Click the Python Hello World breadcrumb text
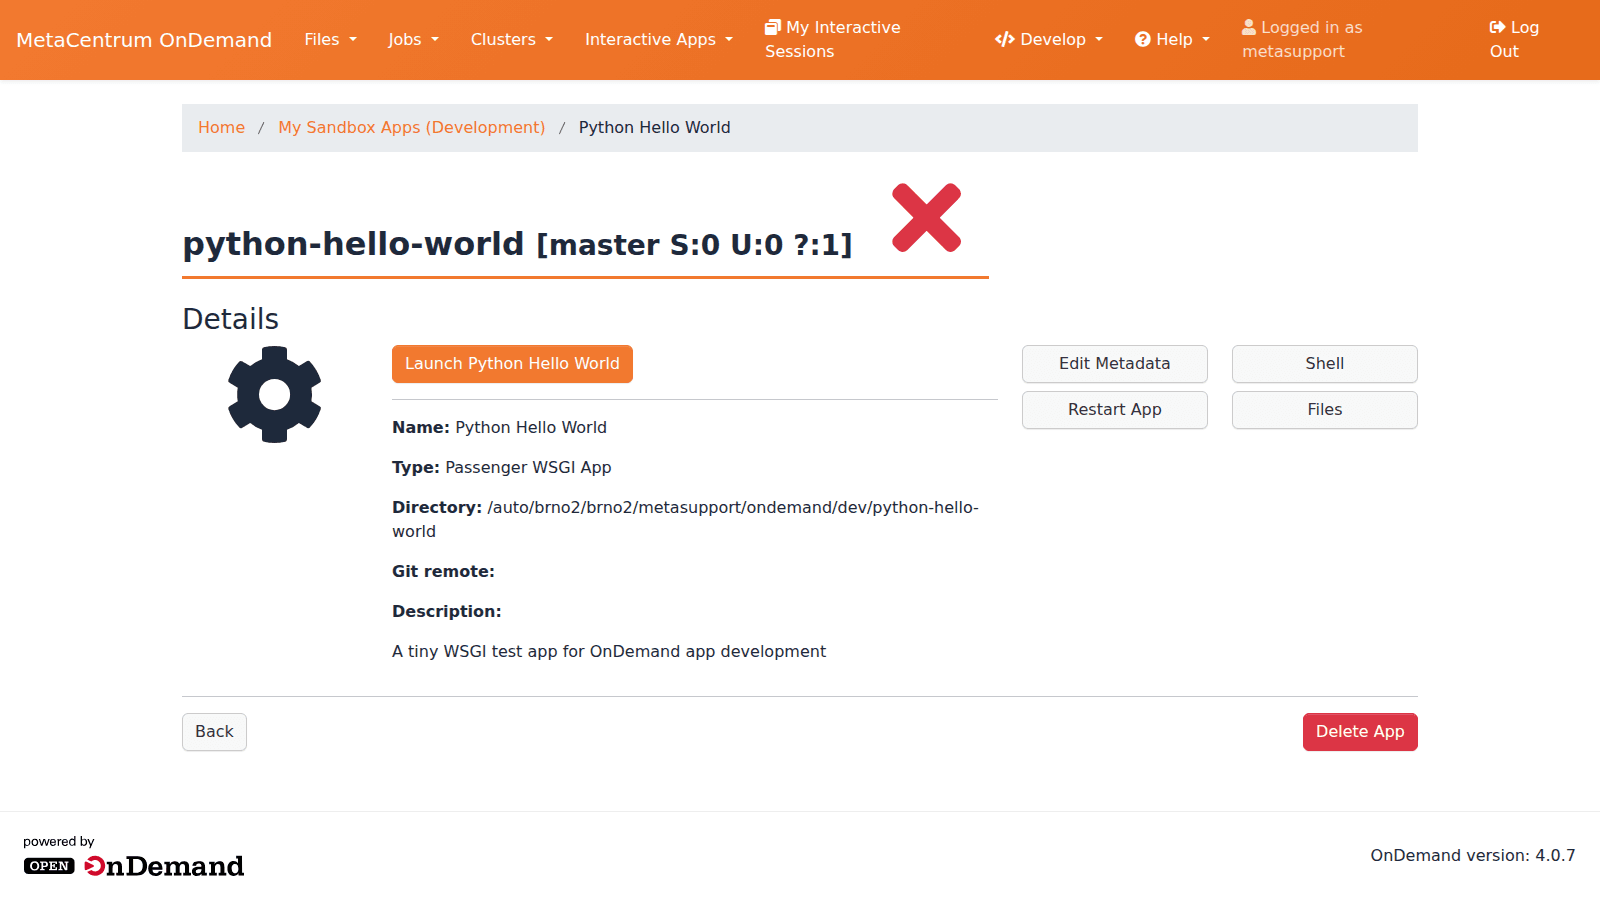Viewport: 1600px width, 900px height. 654,127
